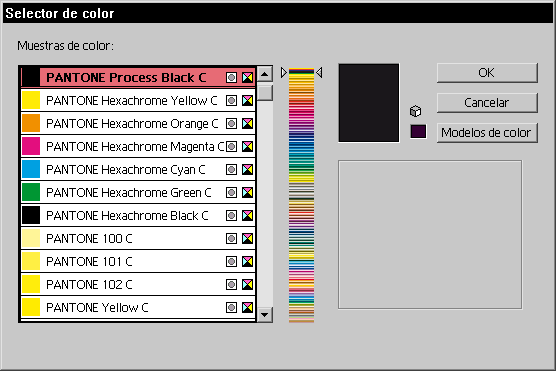Open Modelos de color picker
The height and width of the screenshot is (371, 556).
click(487, 133)
